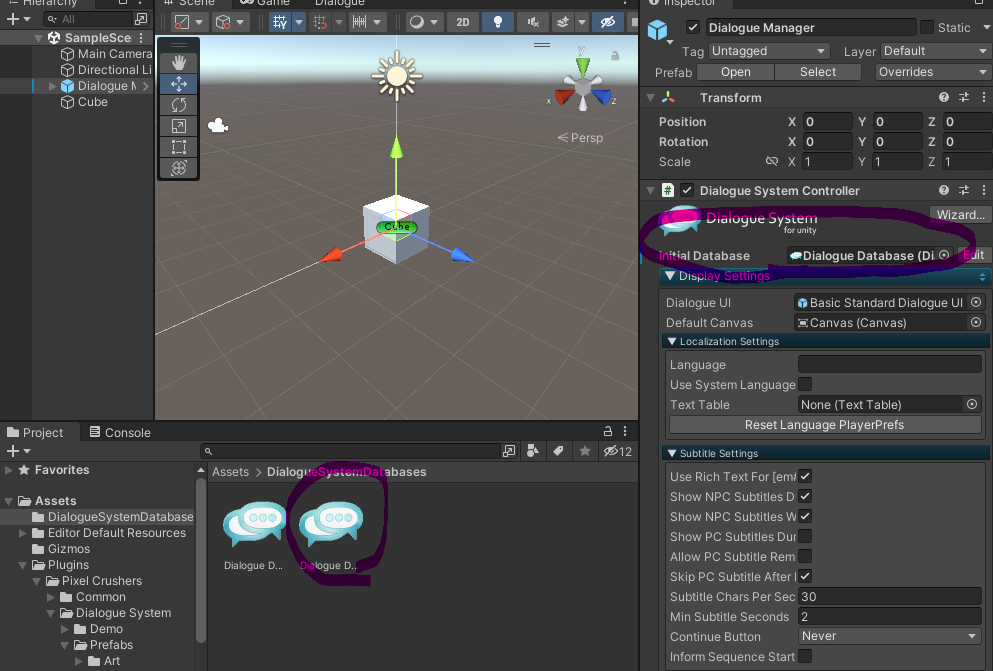Click Project search by label icon
This screenshot has height=671, width=993.
click(558, 451)
